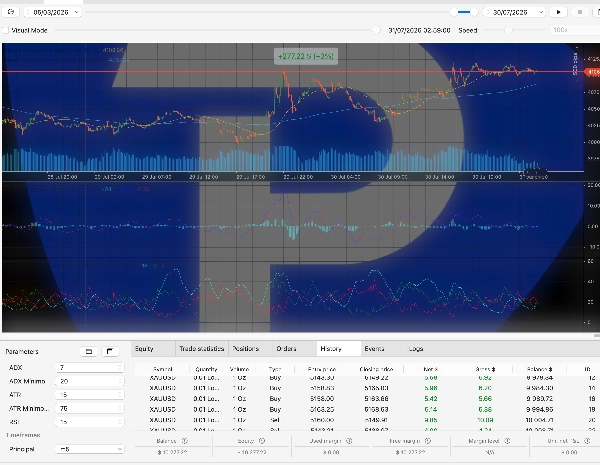Click the red price tag on the chart price axis
This screenshot has width=600, height=465.
click(x=592, y=72)
